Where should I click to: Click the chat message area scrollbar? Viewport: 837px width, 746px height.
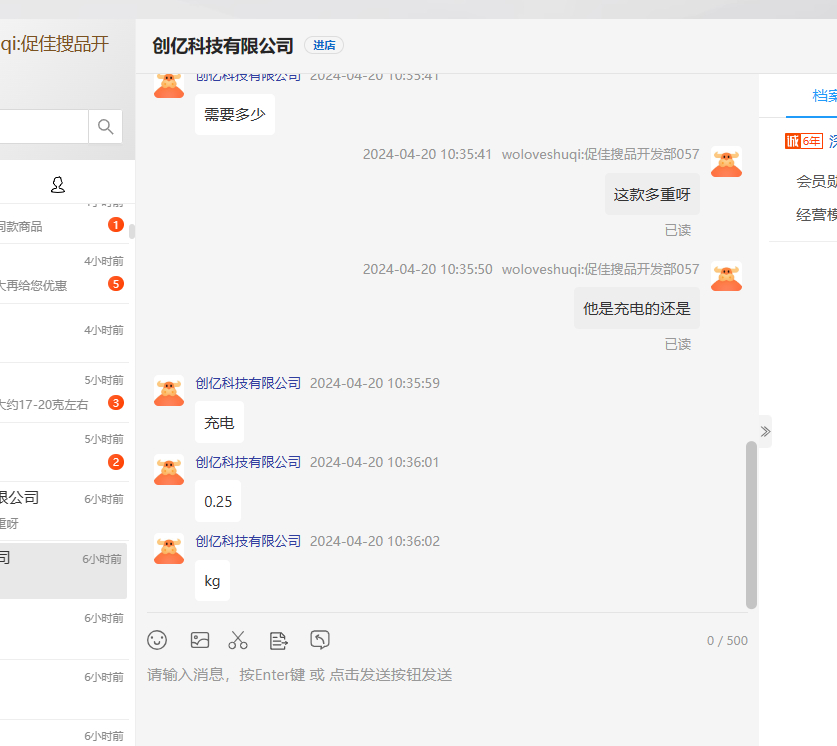751,524
